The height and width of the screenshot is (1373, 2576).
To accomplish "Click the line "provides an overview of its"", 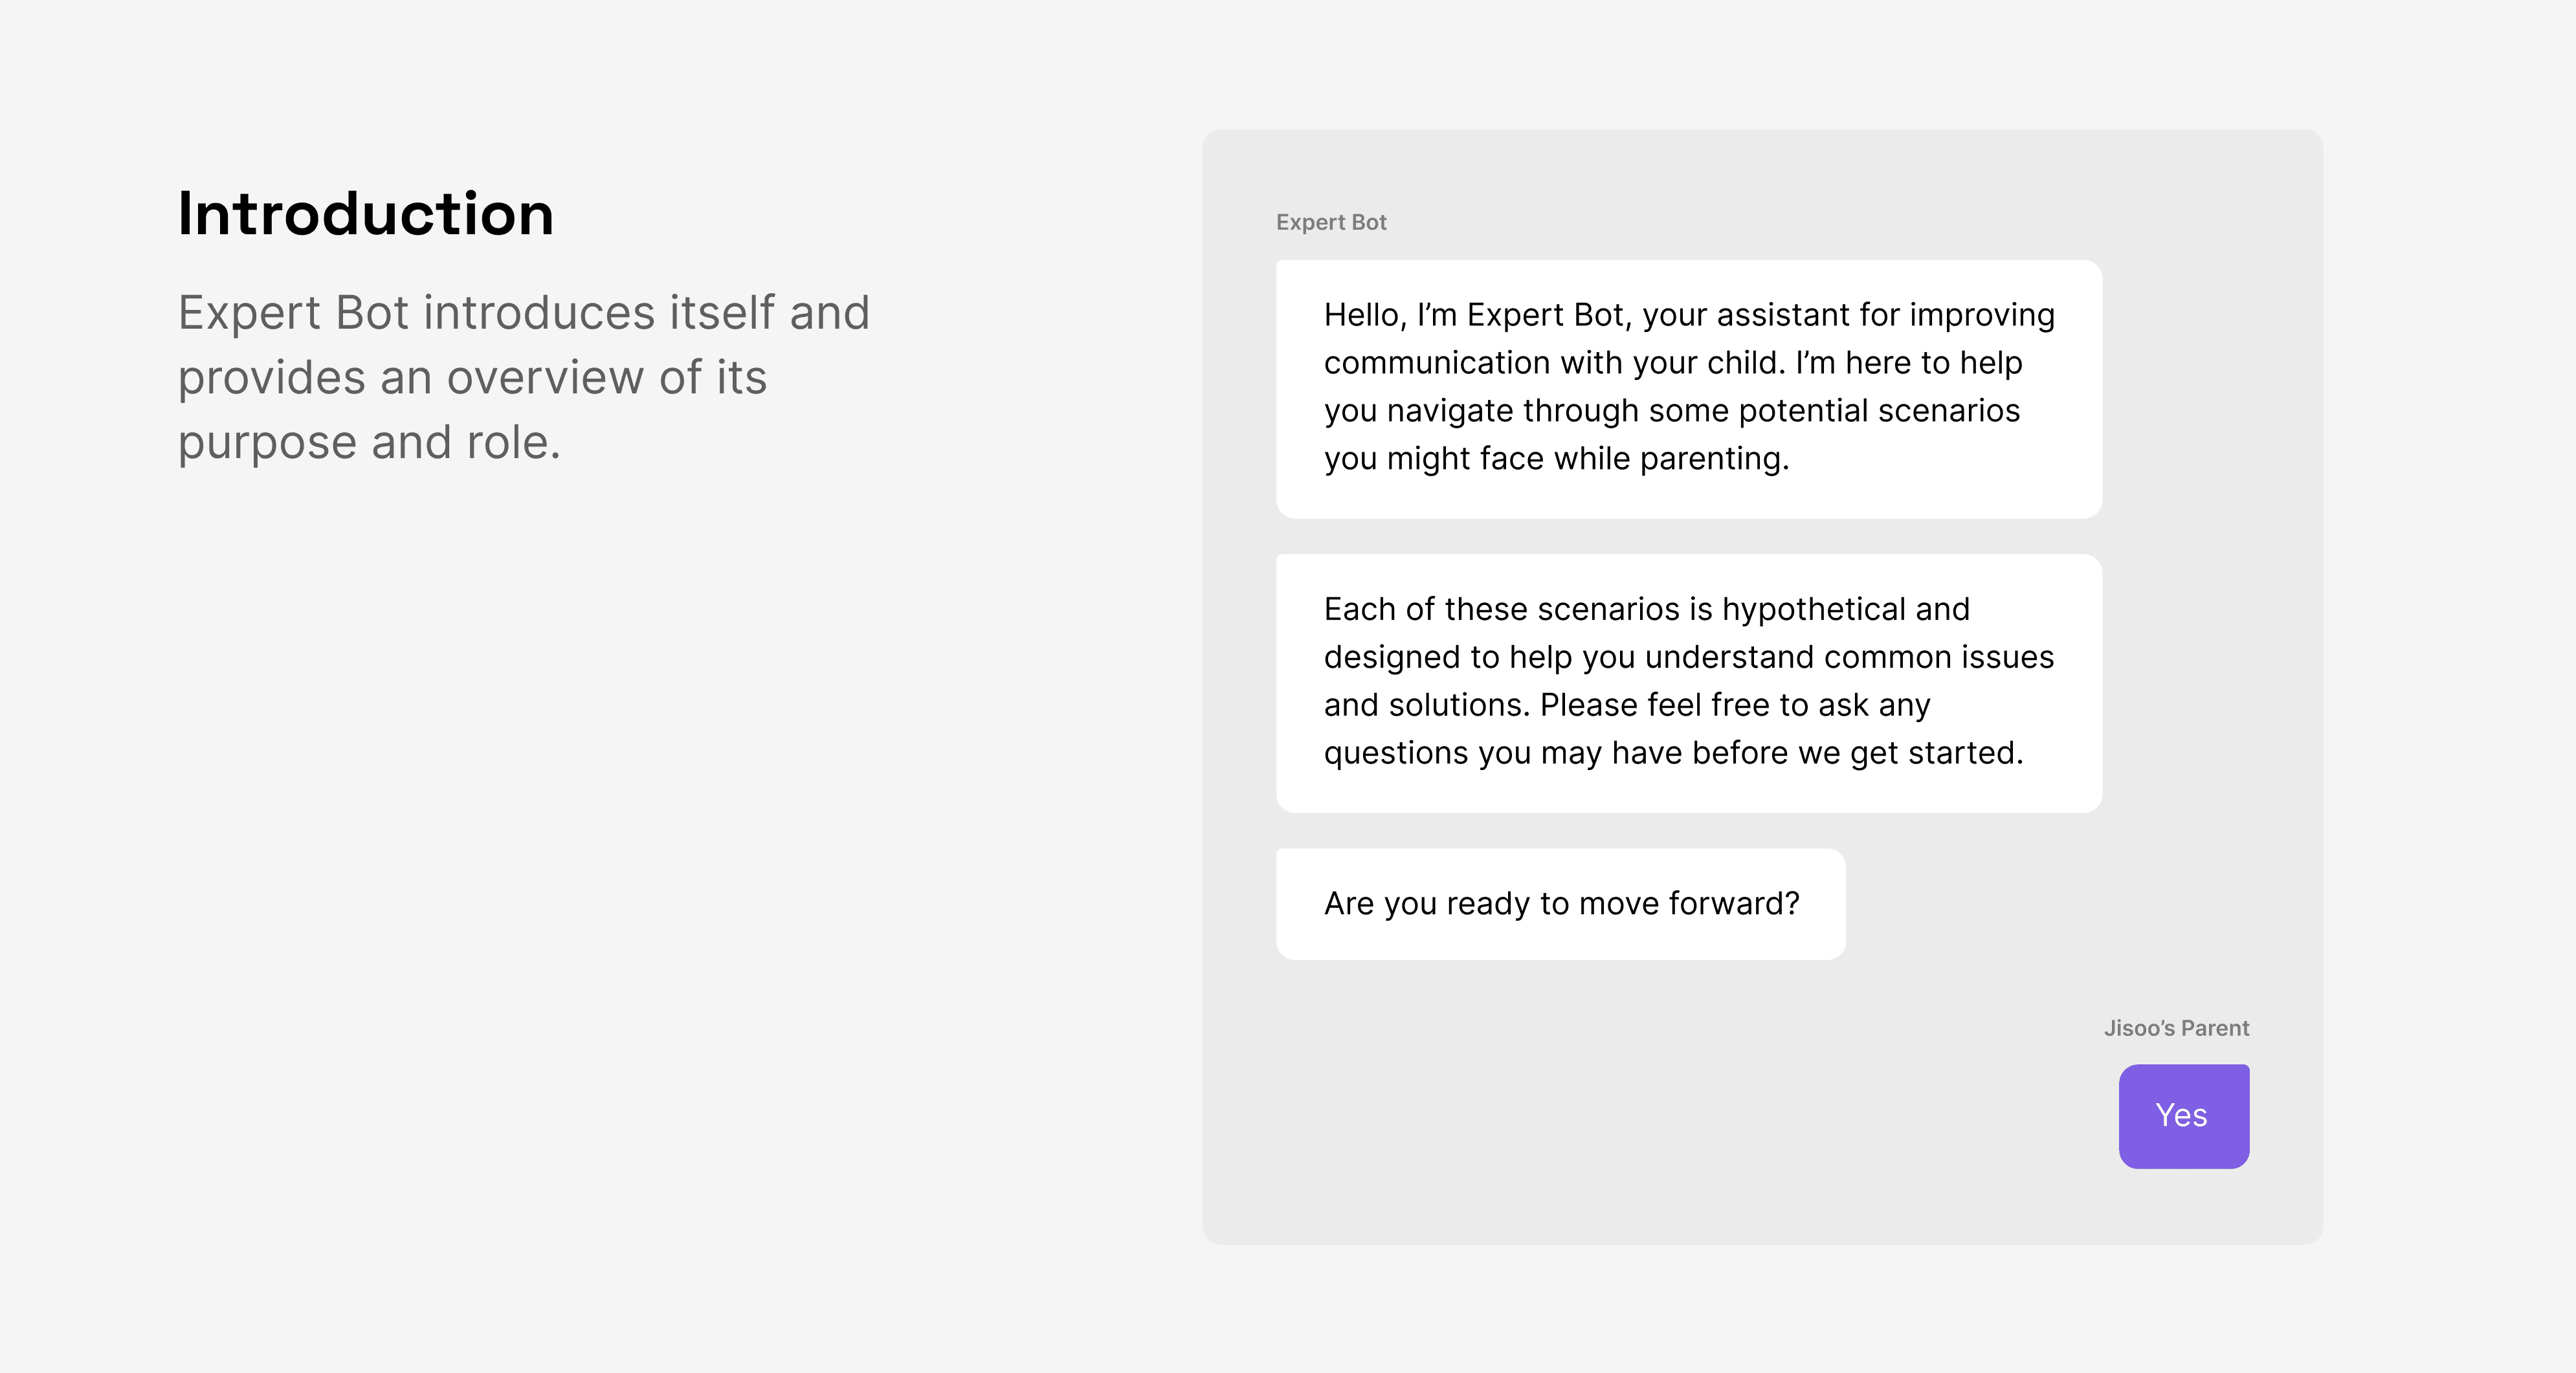I will point(472,378).
